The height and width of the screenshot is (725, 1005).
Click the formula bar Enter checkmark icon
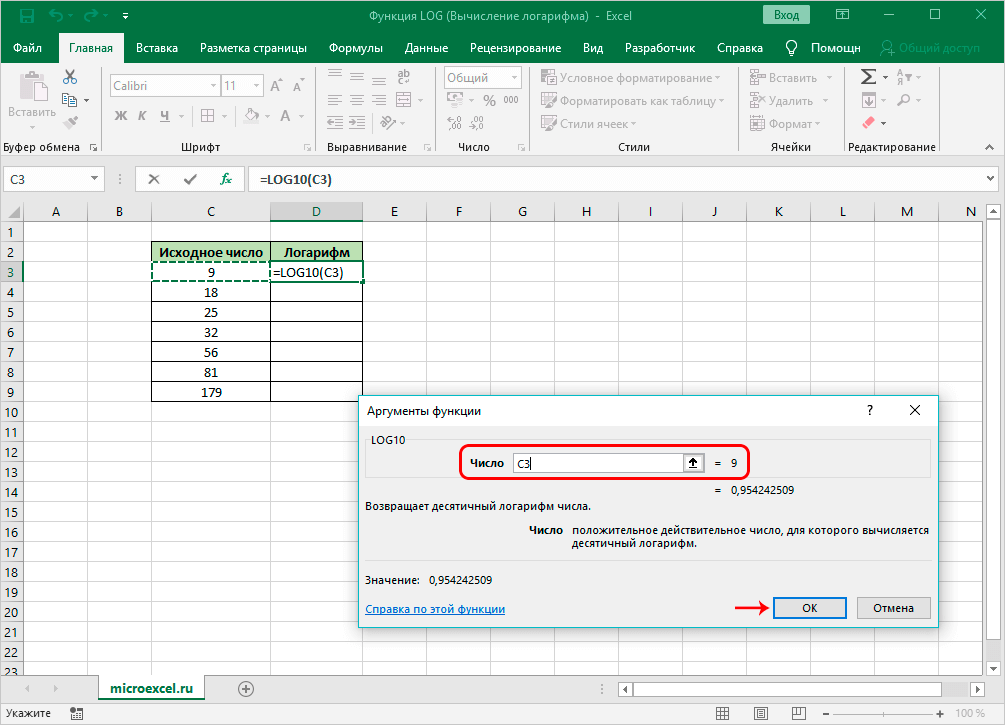[x=190, y=179]
